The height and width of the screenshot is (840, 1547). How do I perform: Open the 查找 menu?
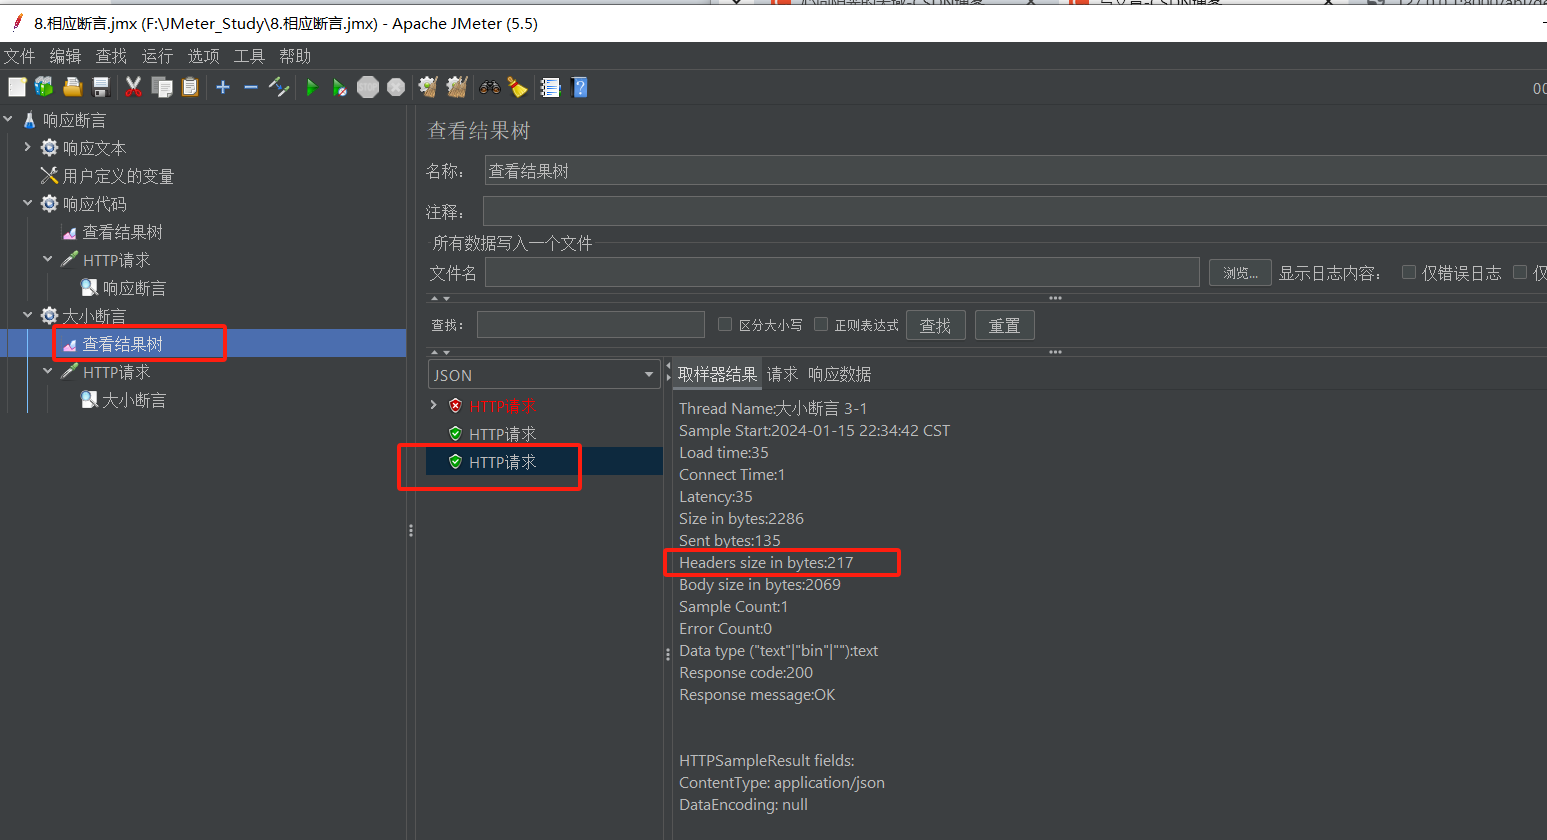pyautogui.click(x=111, y=56)
